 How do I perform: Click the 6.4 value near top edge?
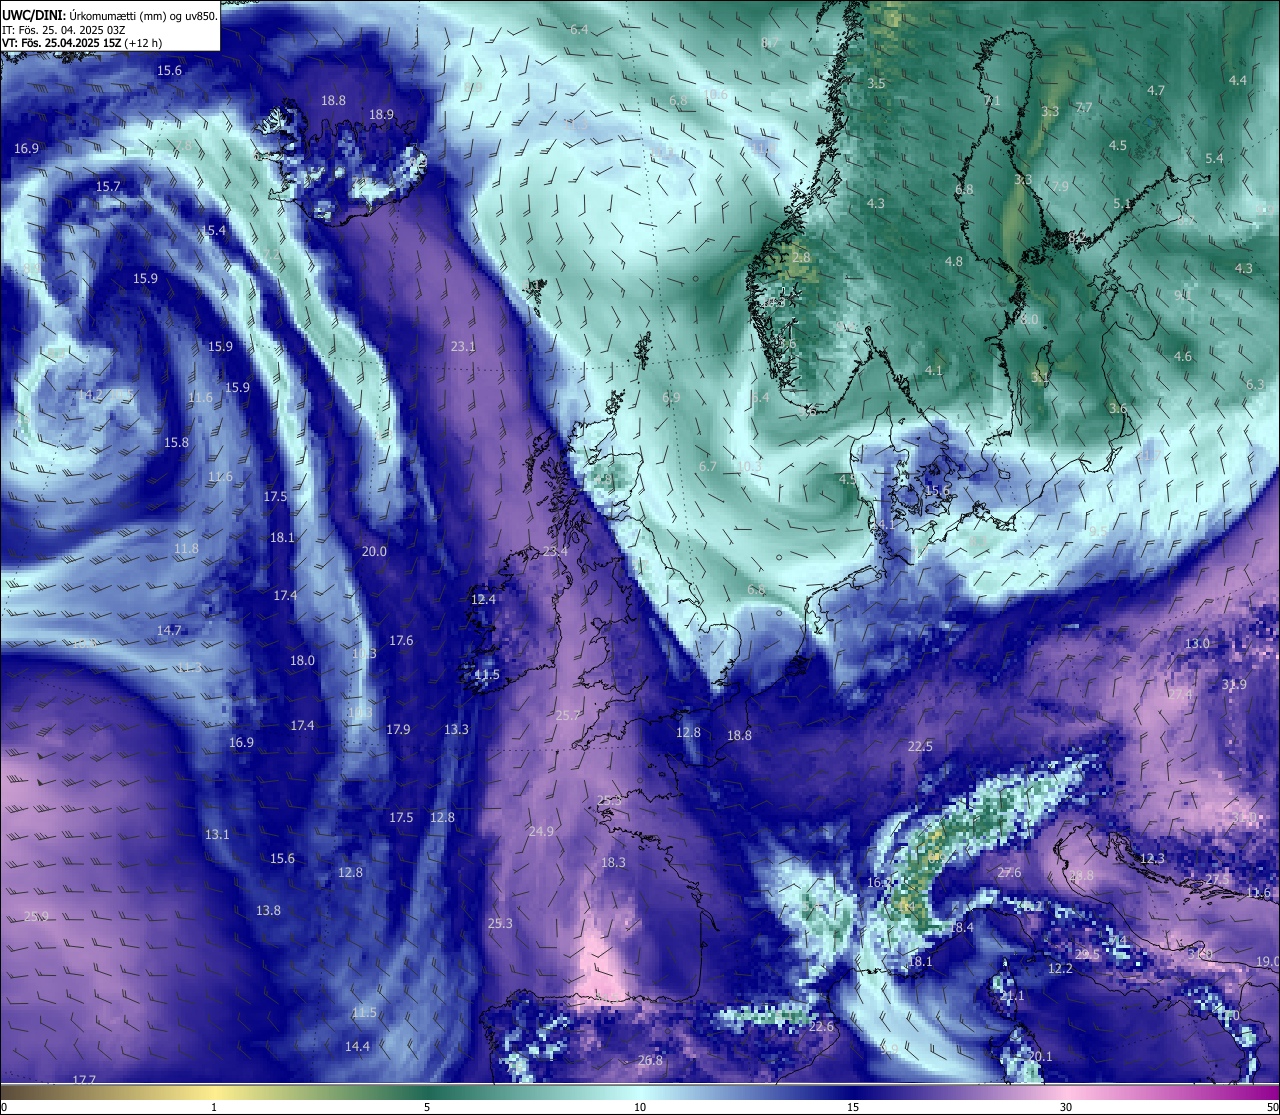click(579, 30)
